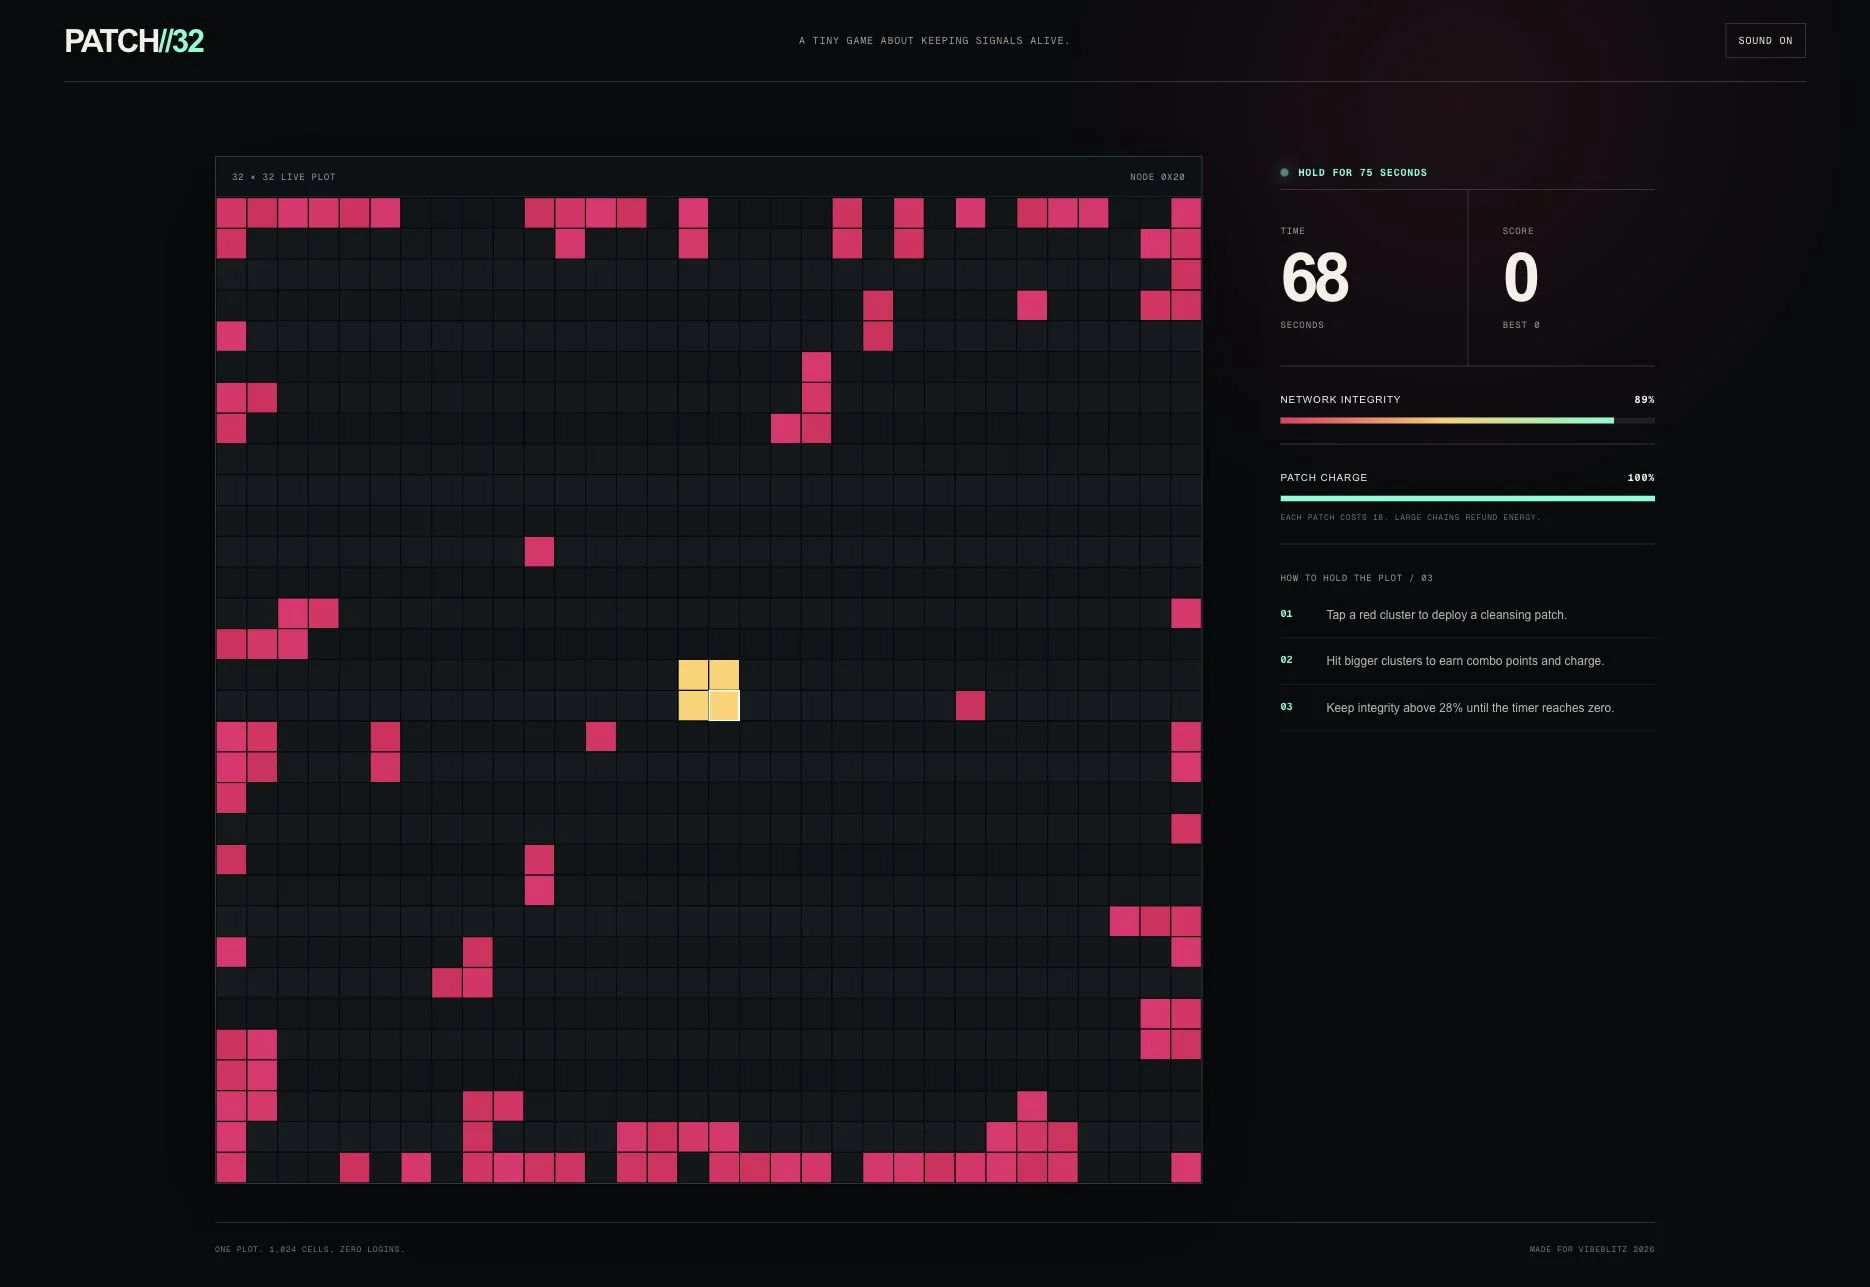The image size is (1870, 1287).
Task: Click the SCORE label above the score
Action: click(1517, 231)
